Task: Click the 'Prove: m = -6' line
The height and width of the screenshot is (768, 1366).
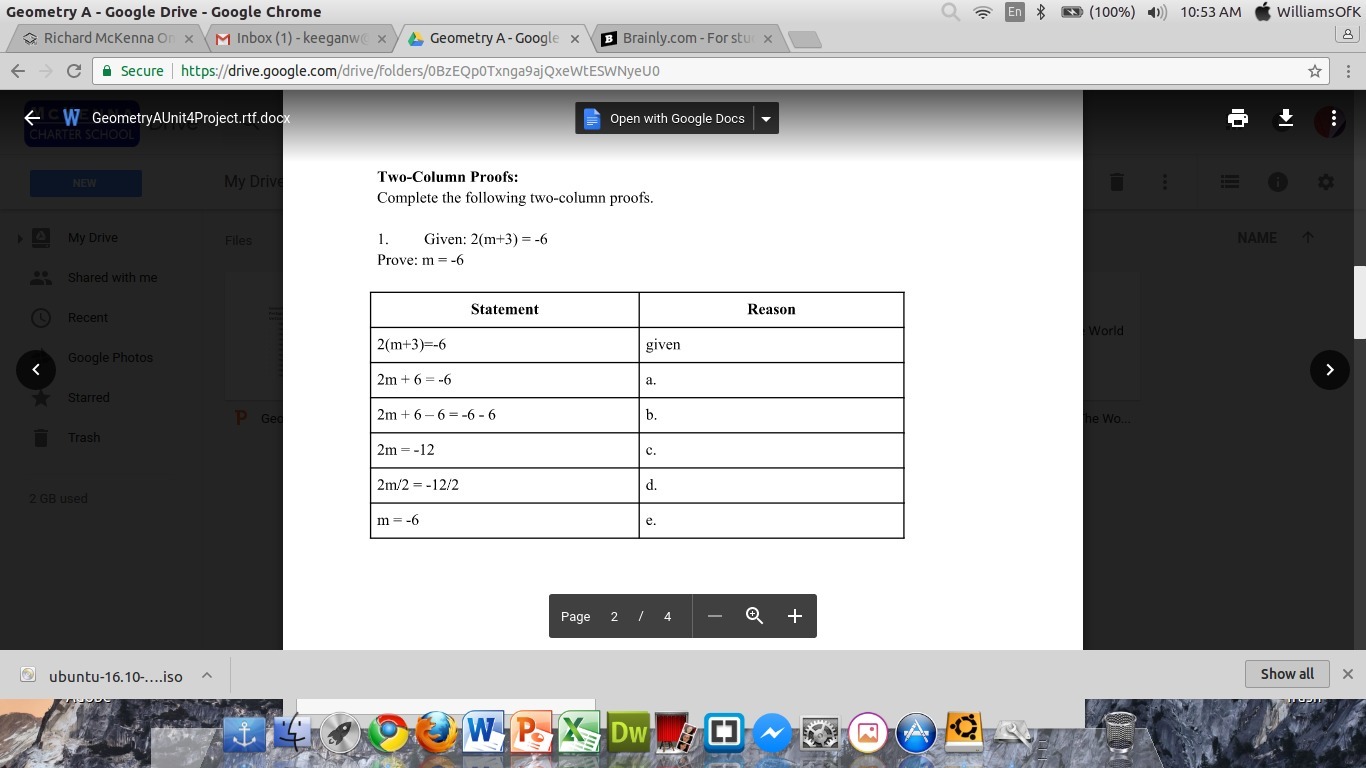Action: pos(420,260)
